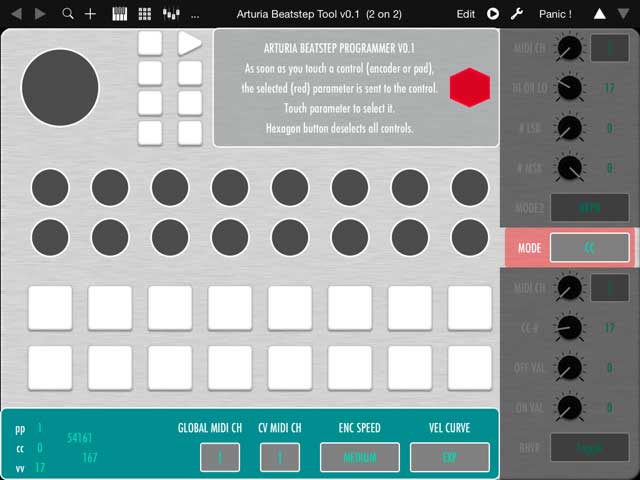Click the GLOBAL MIDI CH value box
The width and height of the screenshot is (640, 480).
point(219,457)
